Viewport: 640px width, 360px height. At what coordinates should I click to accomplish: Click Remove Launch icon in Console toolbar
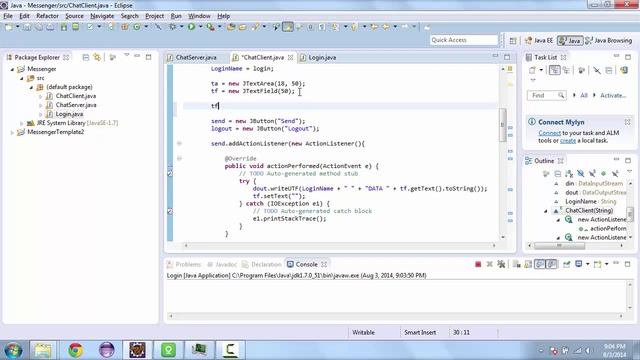tap(489, 264)
